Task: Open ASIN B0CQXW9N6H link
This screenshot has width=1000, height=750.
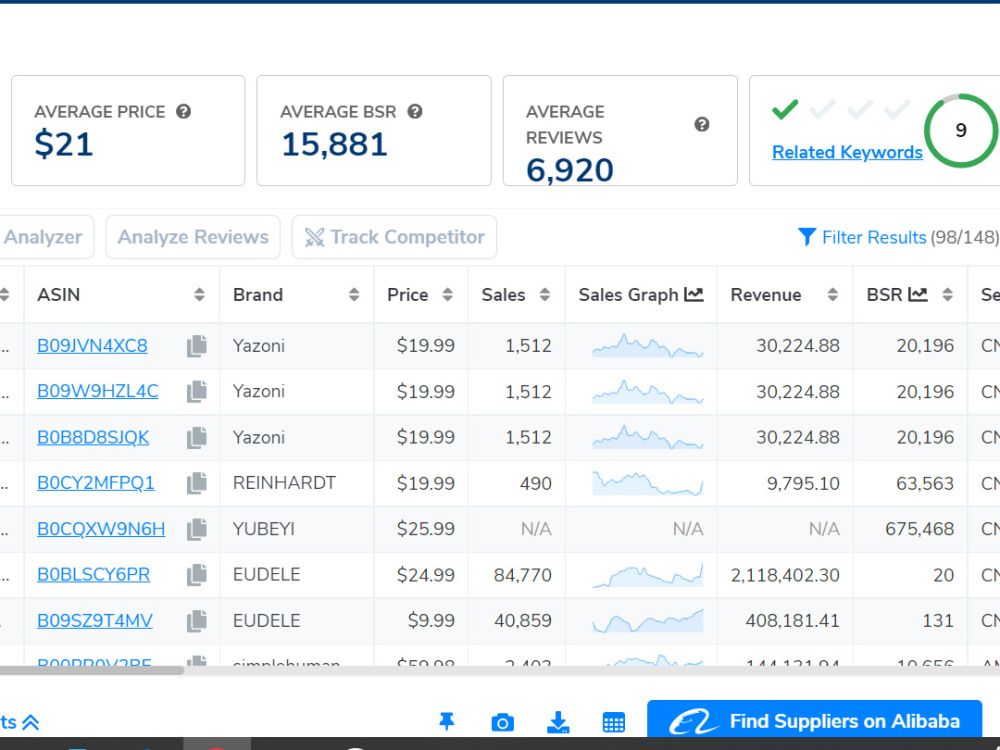Action: coord(101,529)
